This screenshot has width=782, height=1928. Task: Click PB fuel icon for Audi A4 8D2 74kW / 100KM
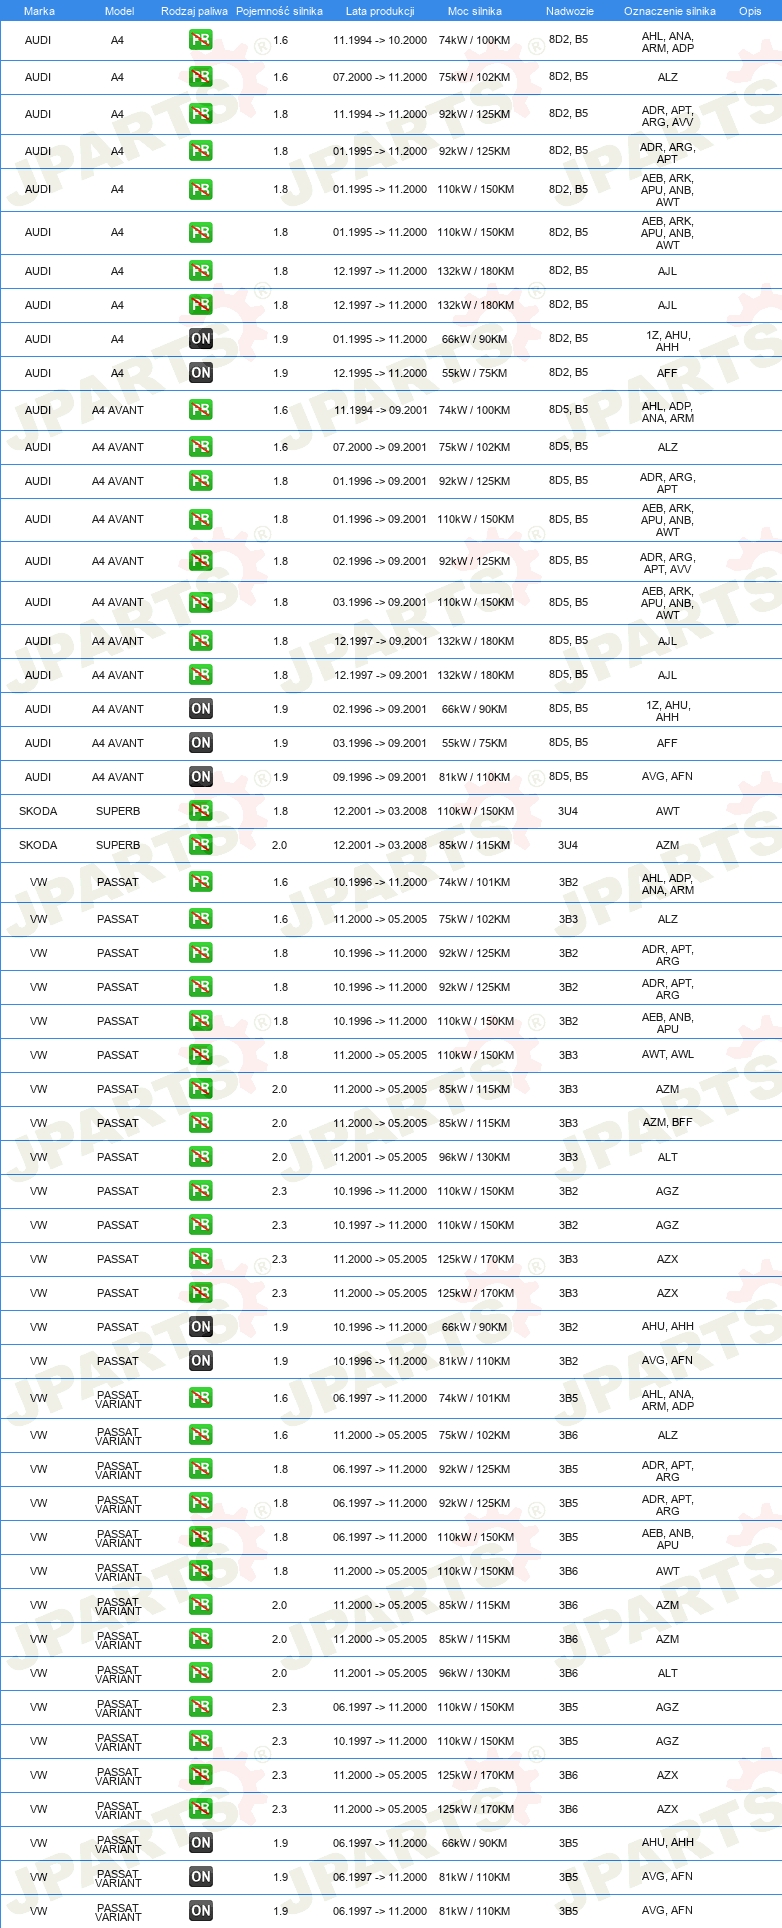click(x=201, y=41)
